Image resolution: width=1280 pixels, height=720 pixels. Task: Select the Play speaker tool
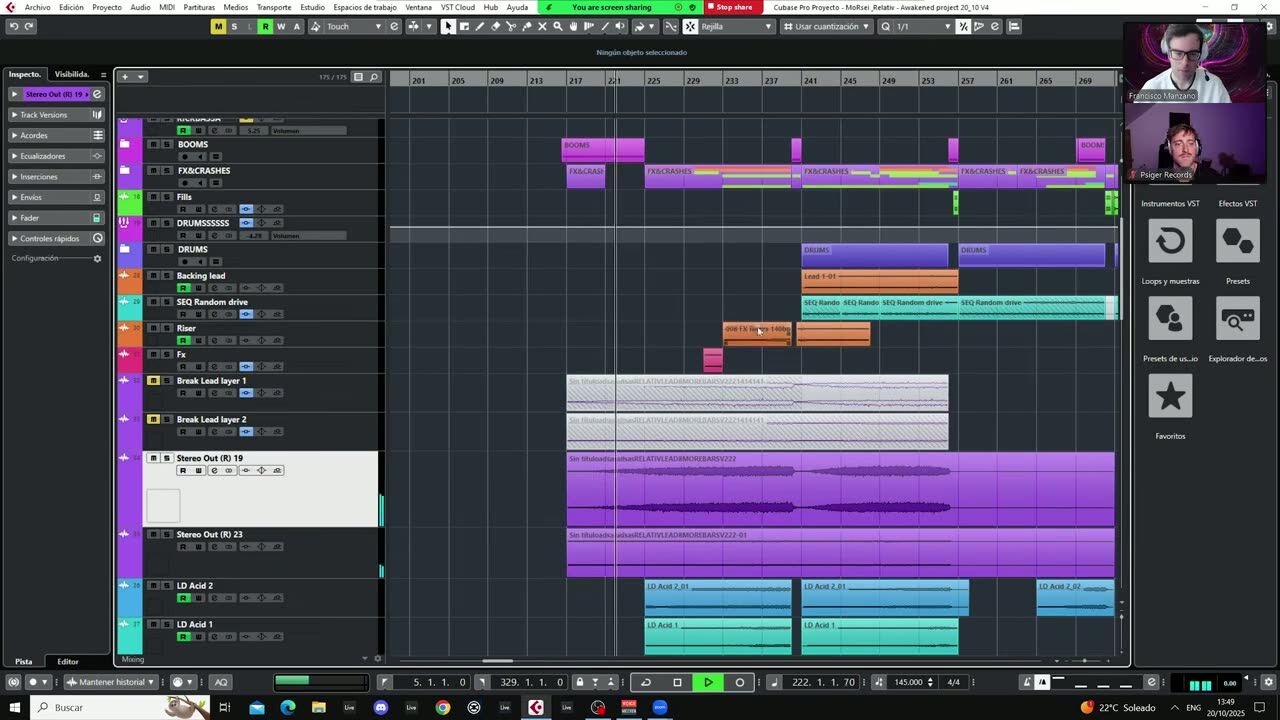click(619, 26)
